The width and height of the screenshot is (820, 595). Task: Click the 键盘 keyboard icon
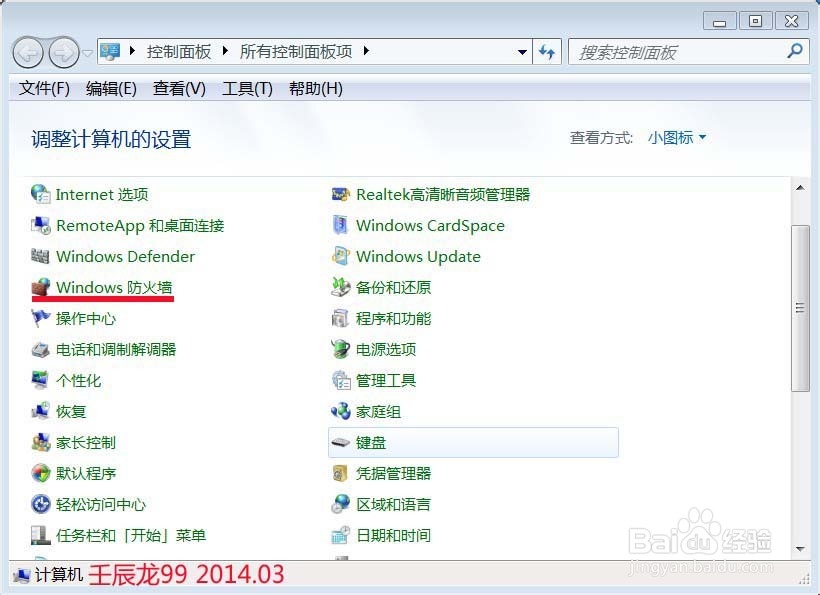(x=340, y=442)
